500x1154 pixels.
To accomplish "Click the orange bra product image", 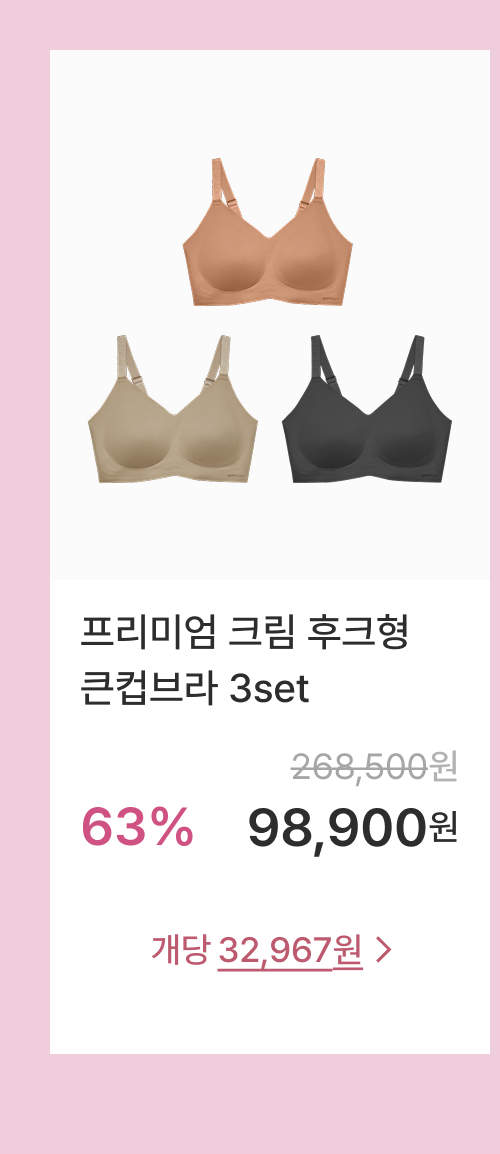I will click(268, 232).
